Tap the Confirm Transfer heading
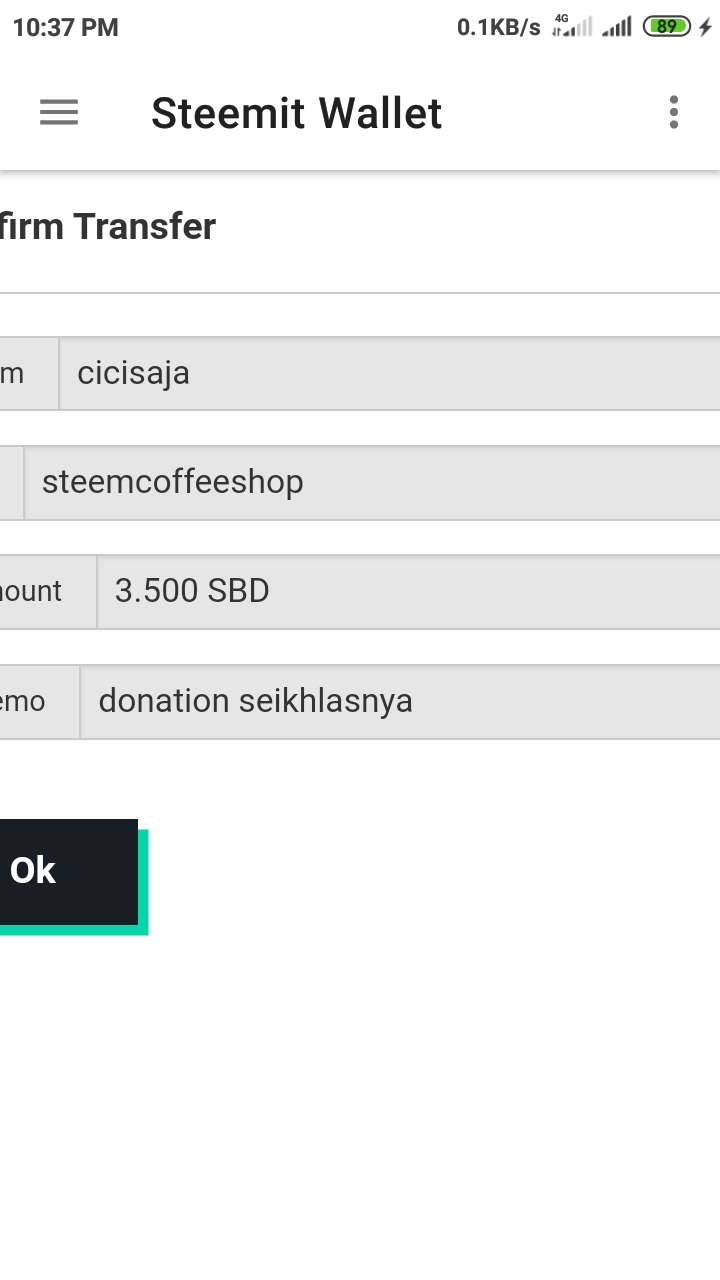Screen dimensions: 720x1280 pos(107,227)
